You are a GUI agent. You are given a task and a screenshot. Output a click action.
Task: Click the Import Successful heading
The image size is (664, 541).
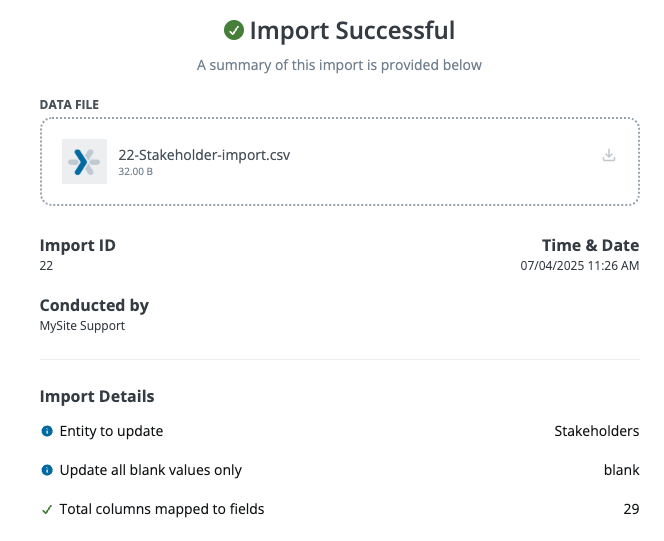352,30
